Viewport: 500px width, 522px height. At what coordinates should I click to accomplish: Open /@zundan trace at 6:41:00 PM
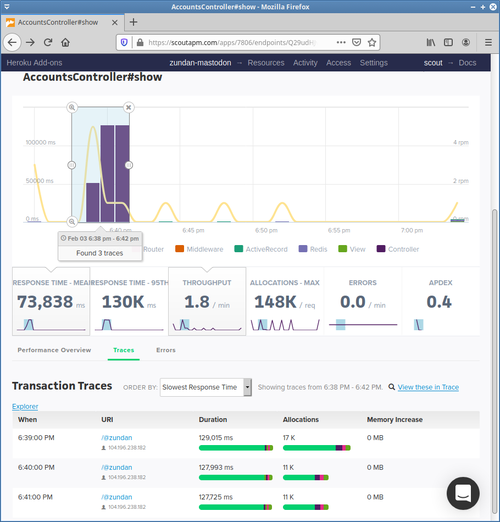(x=117, y=497)
